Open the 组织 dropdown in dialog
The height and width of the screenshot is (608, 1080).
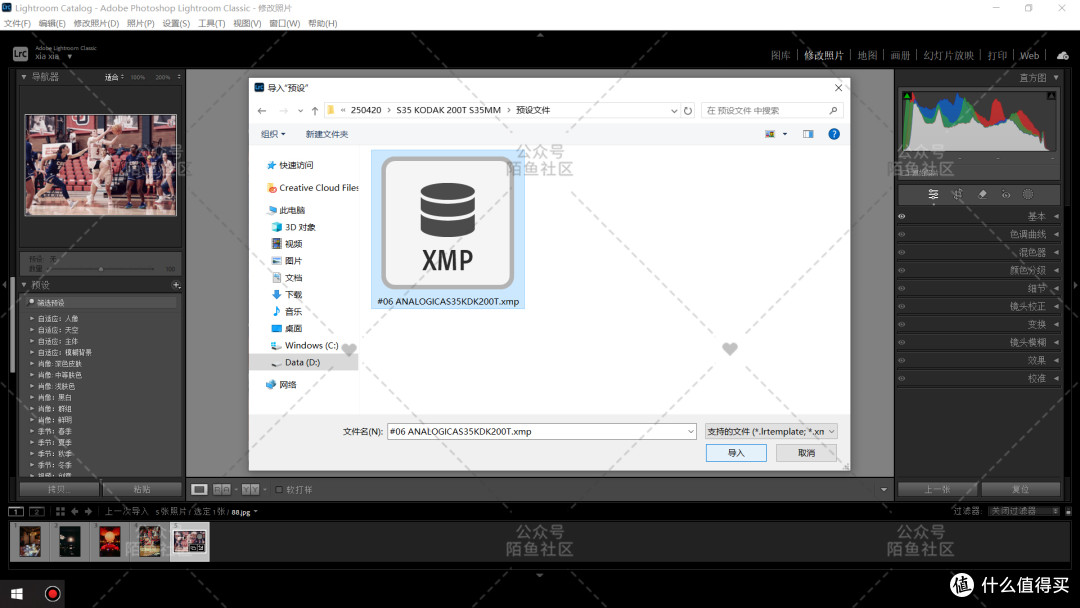[x=273, y=134]
